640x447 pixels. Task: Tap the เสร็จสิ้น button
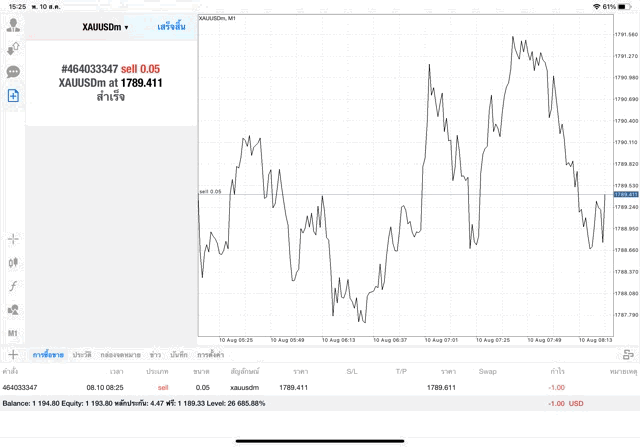173,27
